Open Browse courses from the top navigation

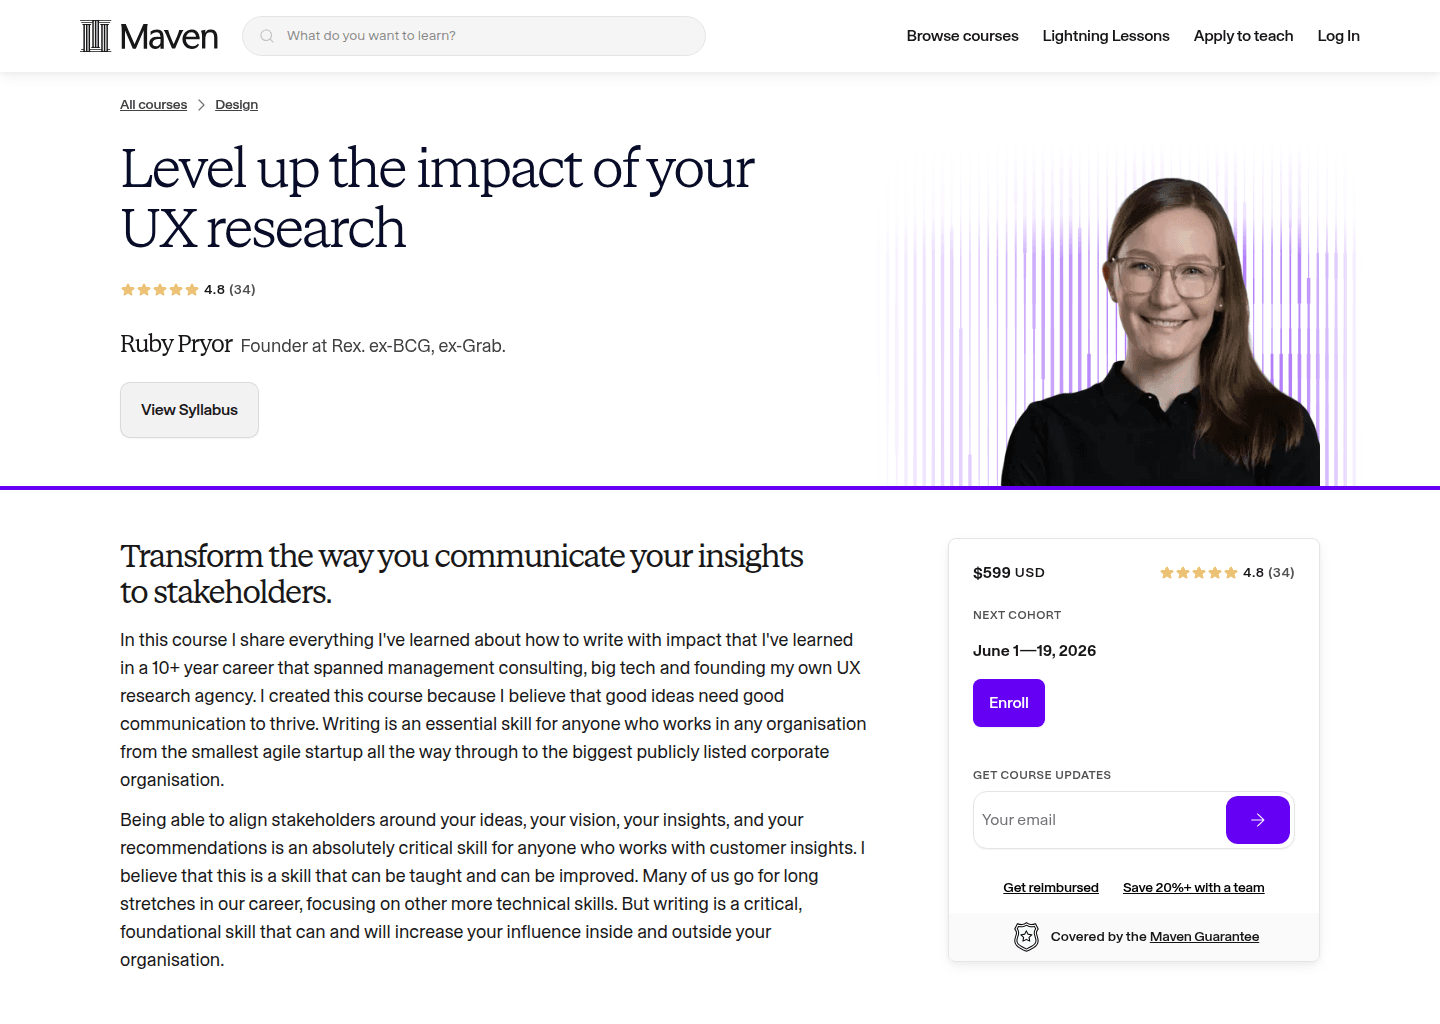click(962, 36)
